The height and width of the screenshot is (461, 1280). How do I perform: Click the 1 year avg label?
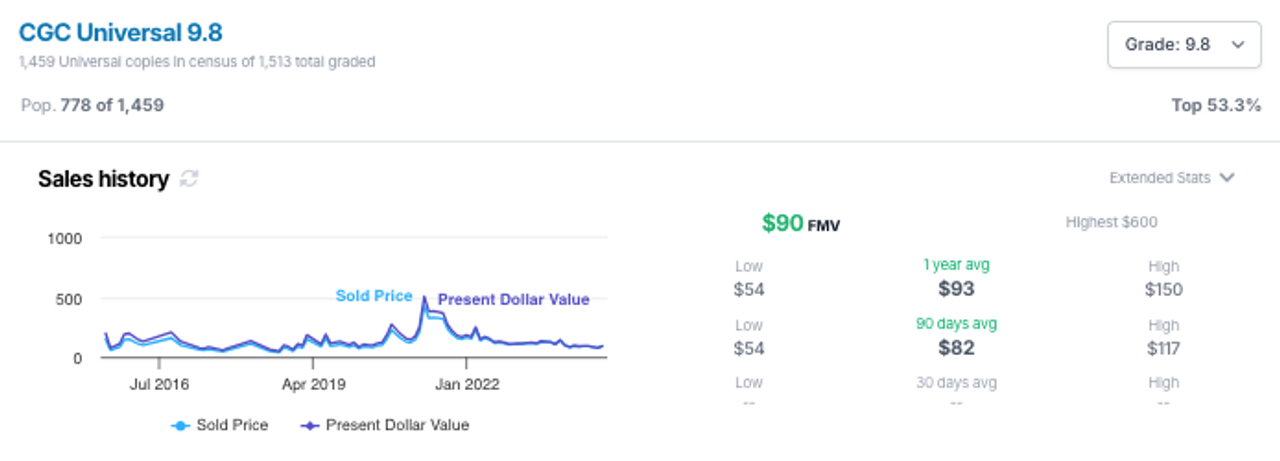point(956,265)
